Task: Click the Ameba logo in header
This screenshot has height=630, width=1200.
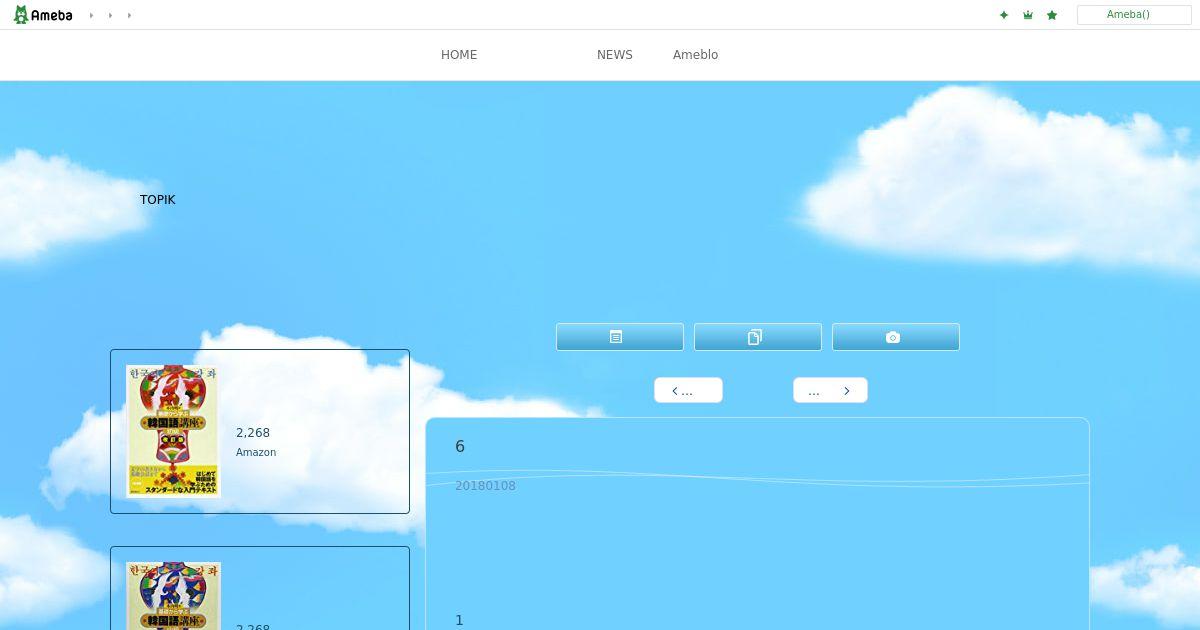Action: tap(43, 15)
